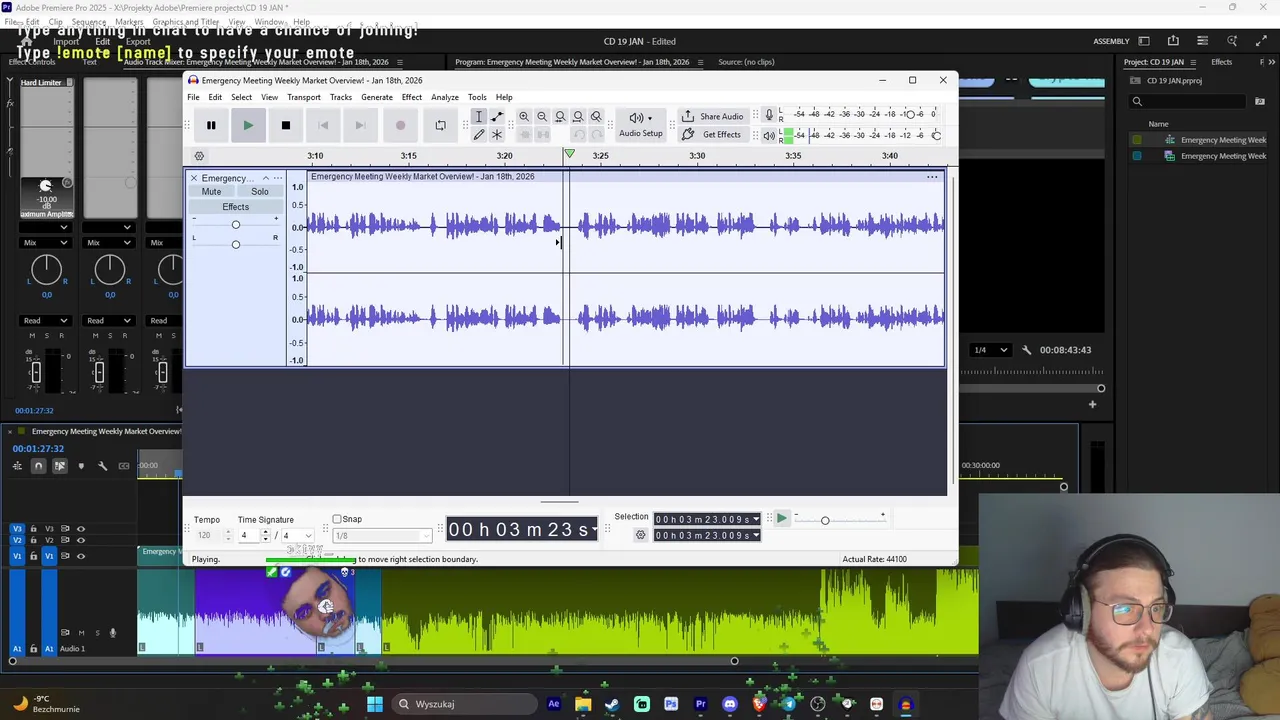Collapse the Emergency track with the arrow
Image resolution: width=1280 pixels, height=720 pixels.
tap(266, 178)
